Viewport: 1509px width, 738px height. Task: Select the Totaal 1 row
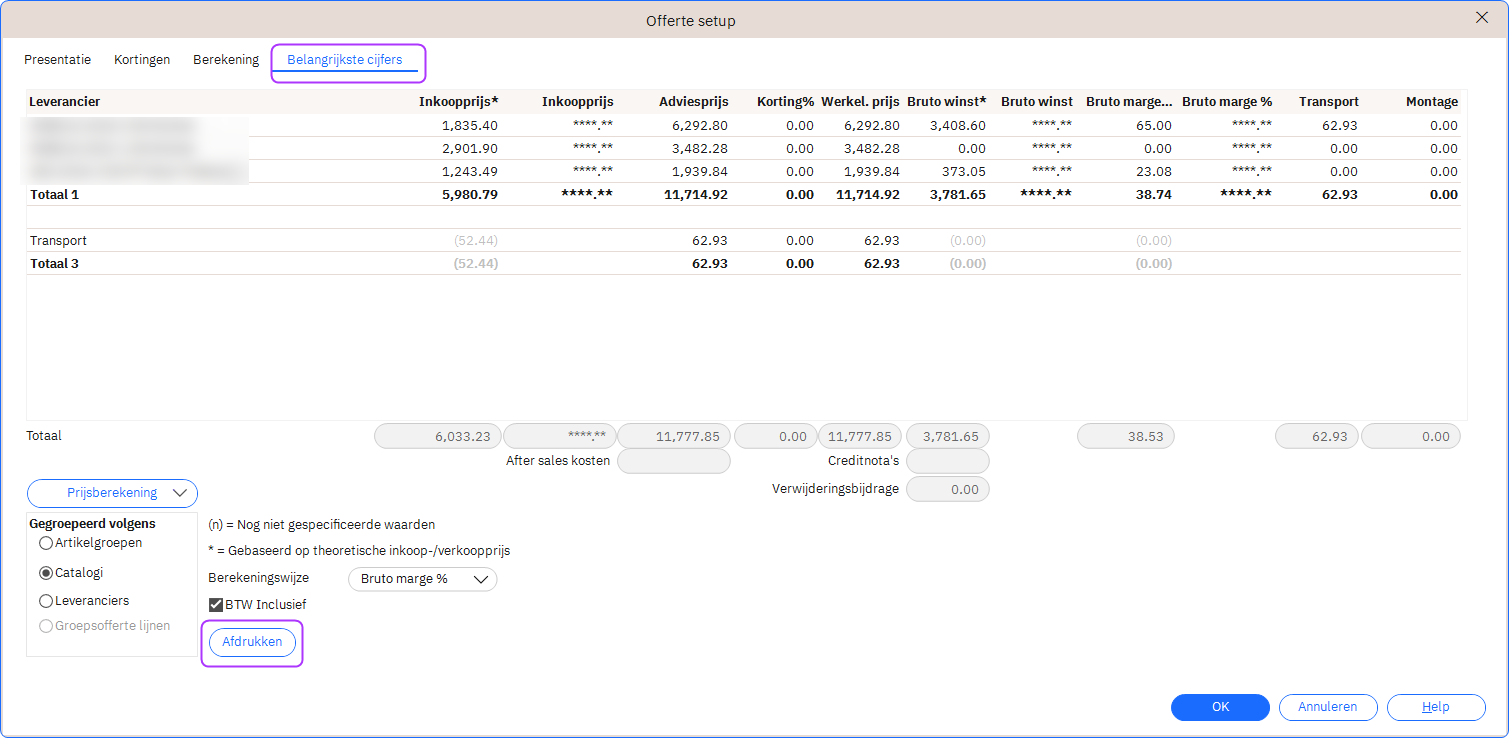pos(55,195)
